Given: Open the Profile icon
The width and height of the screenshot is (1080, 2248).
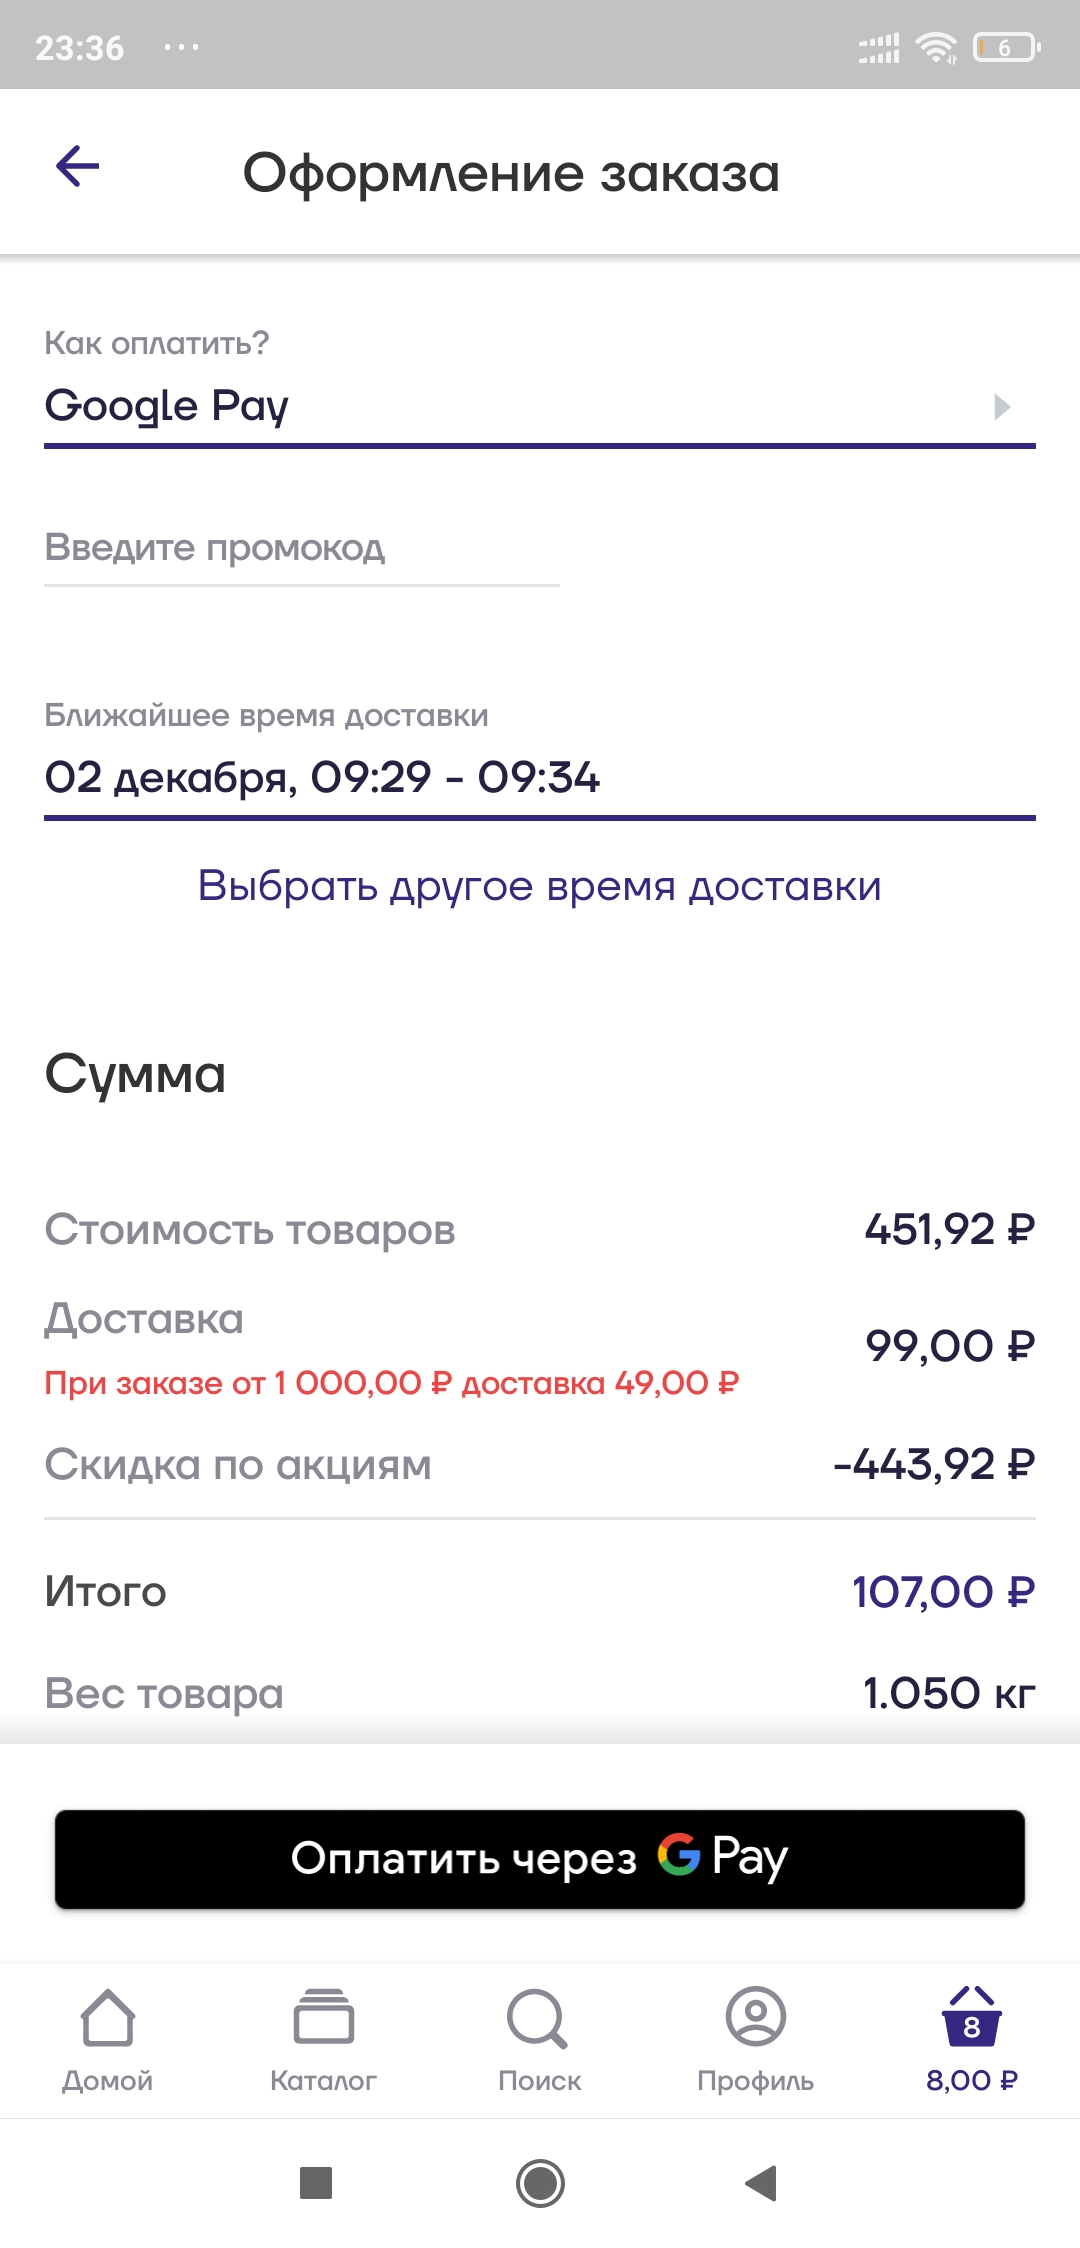Looking at the screenshot, I should 756,2016.
